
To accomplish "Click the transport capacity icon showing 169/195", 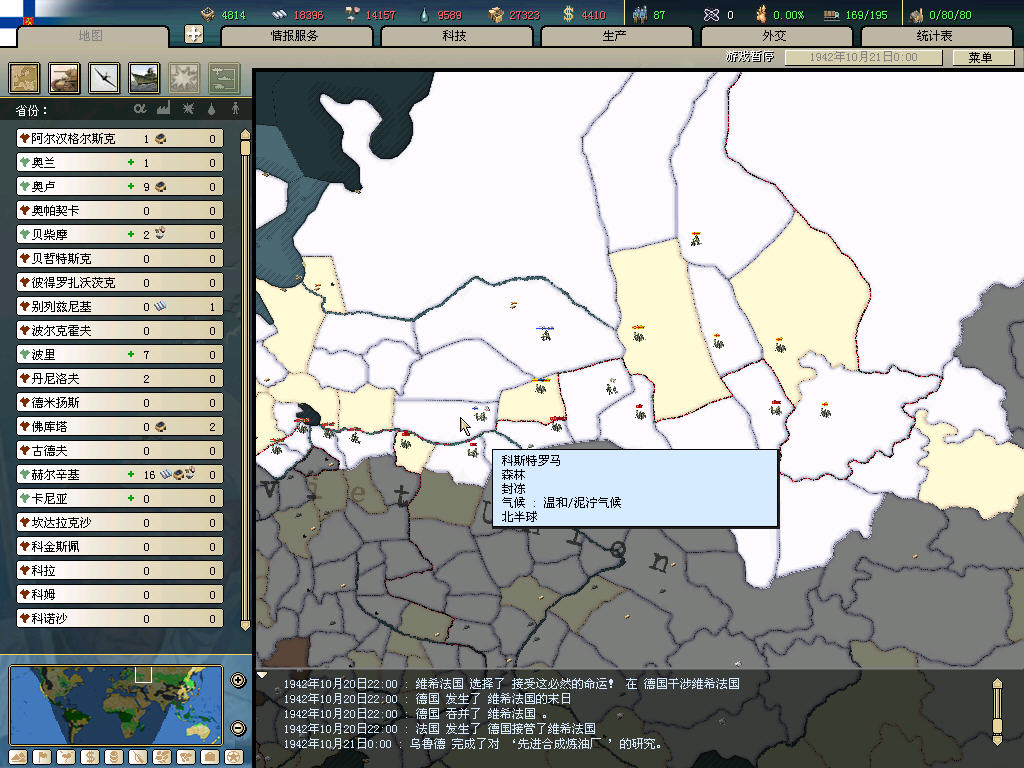I will click(831, 14).
